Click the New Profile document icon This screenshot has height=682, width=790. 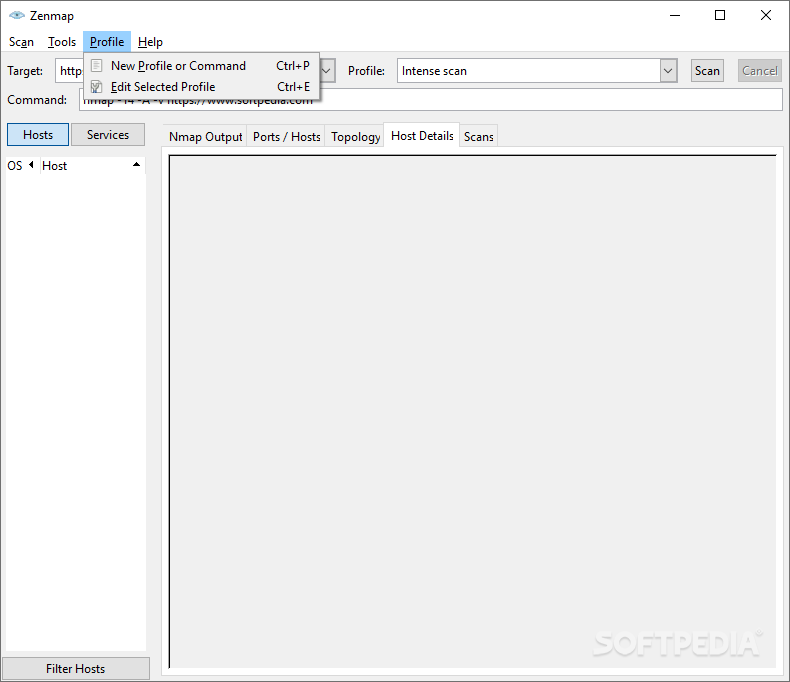point(96,65)
